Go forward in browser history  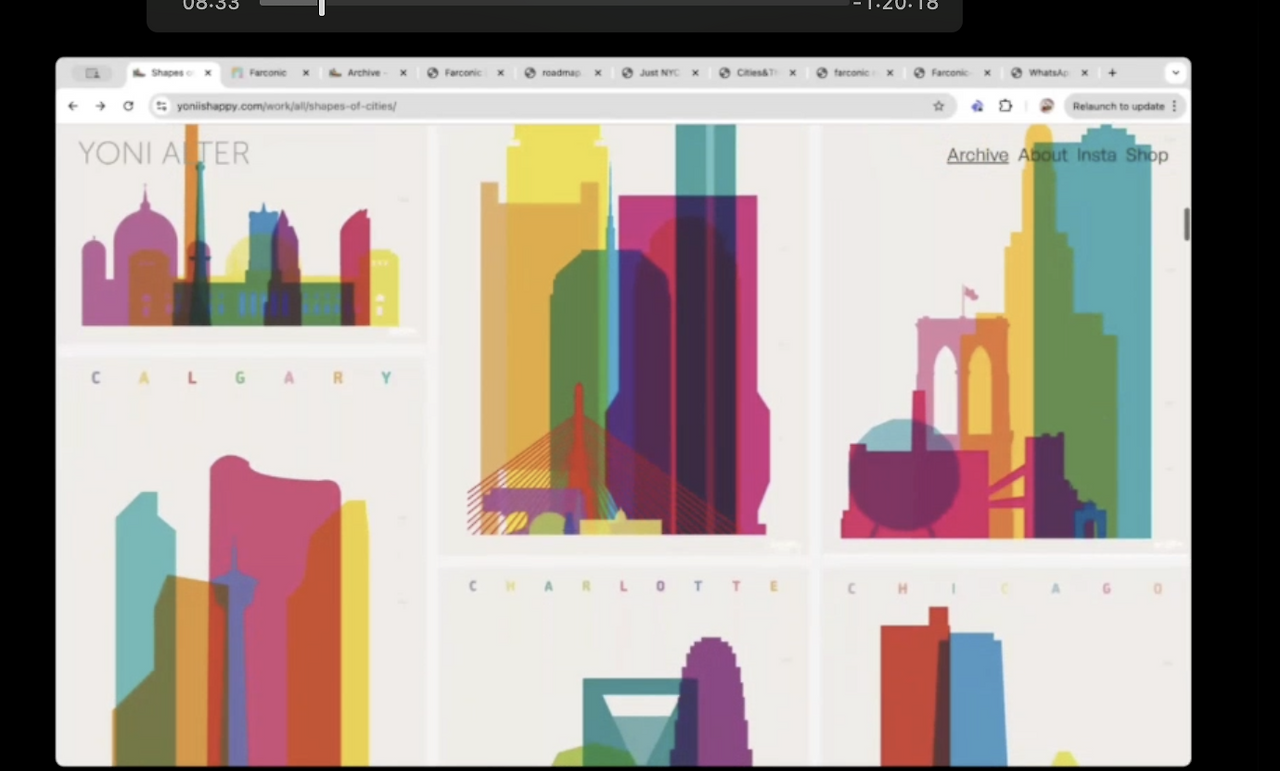coord(100,106)
